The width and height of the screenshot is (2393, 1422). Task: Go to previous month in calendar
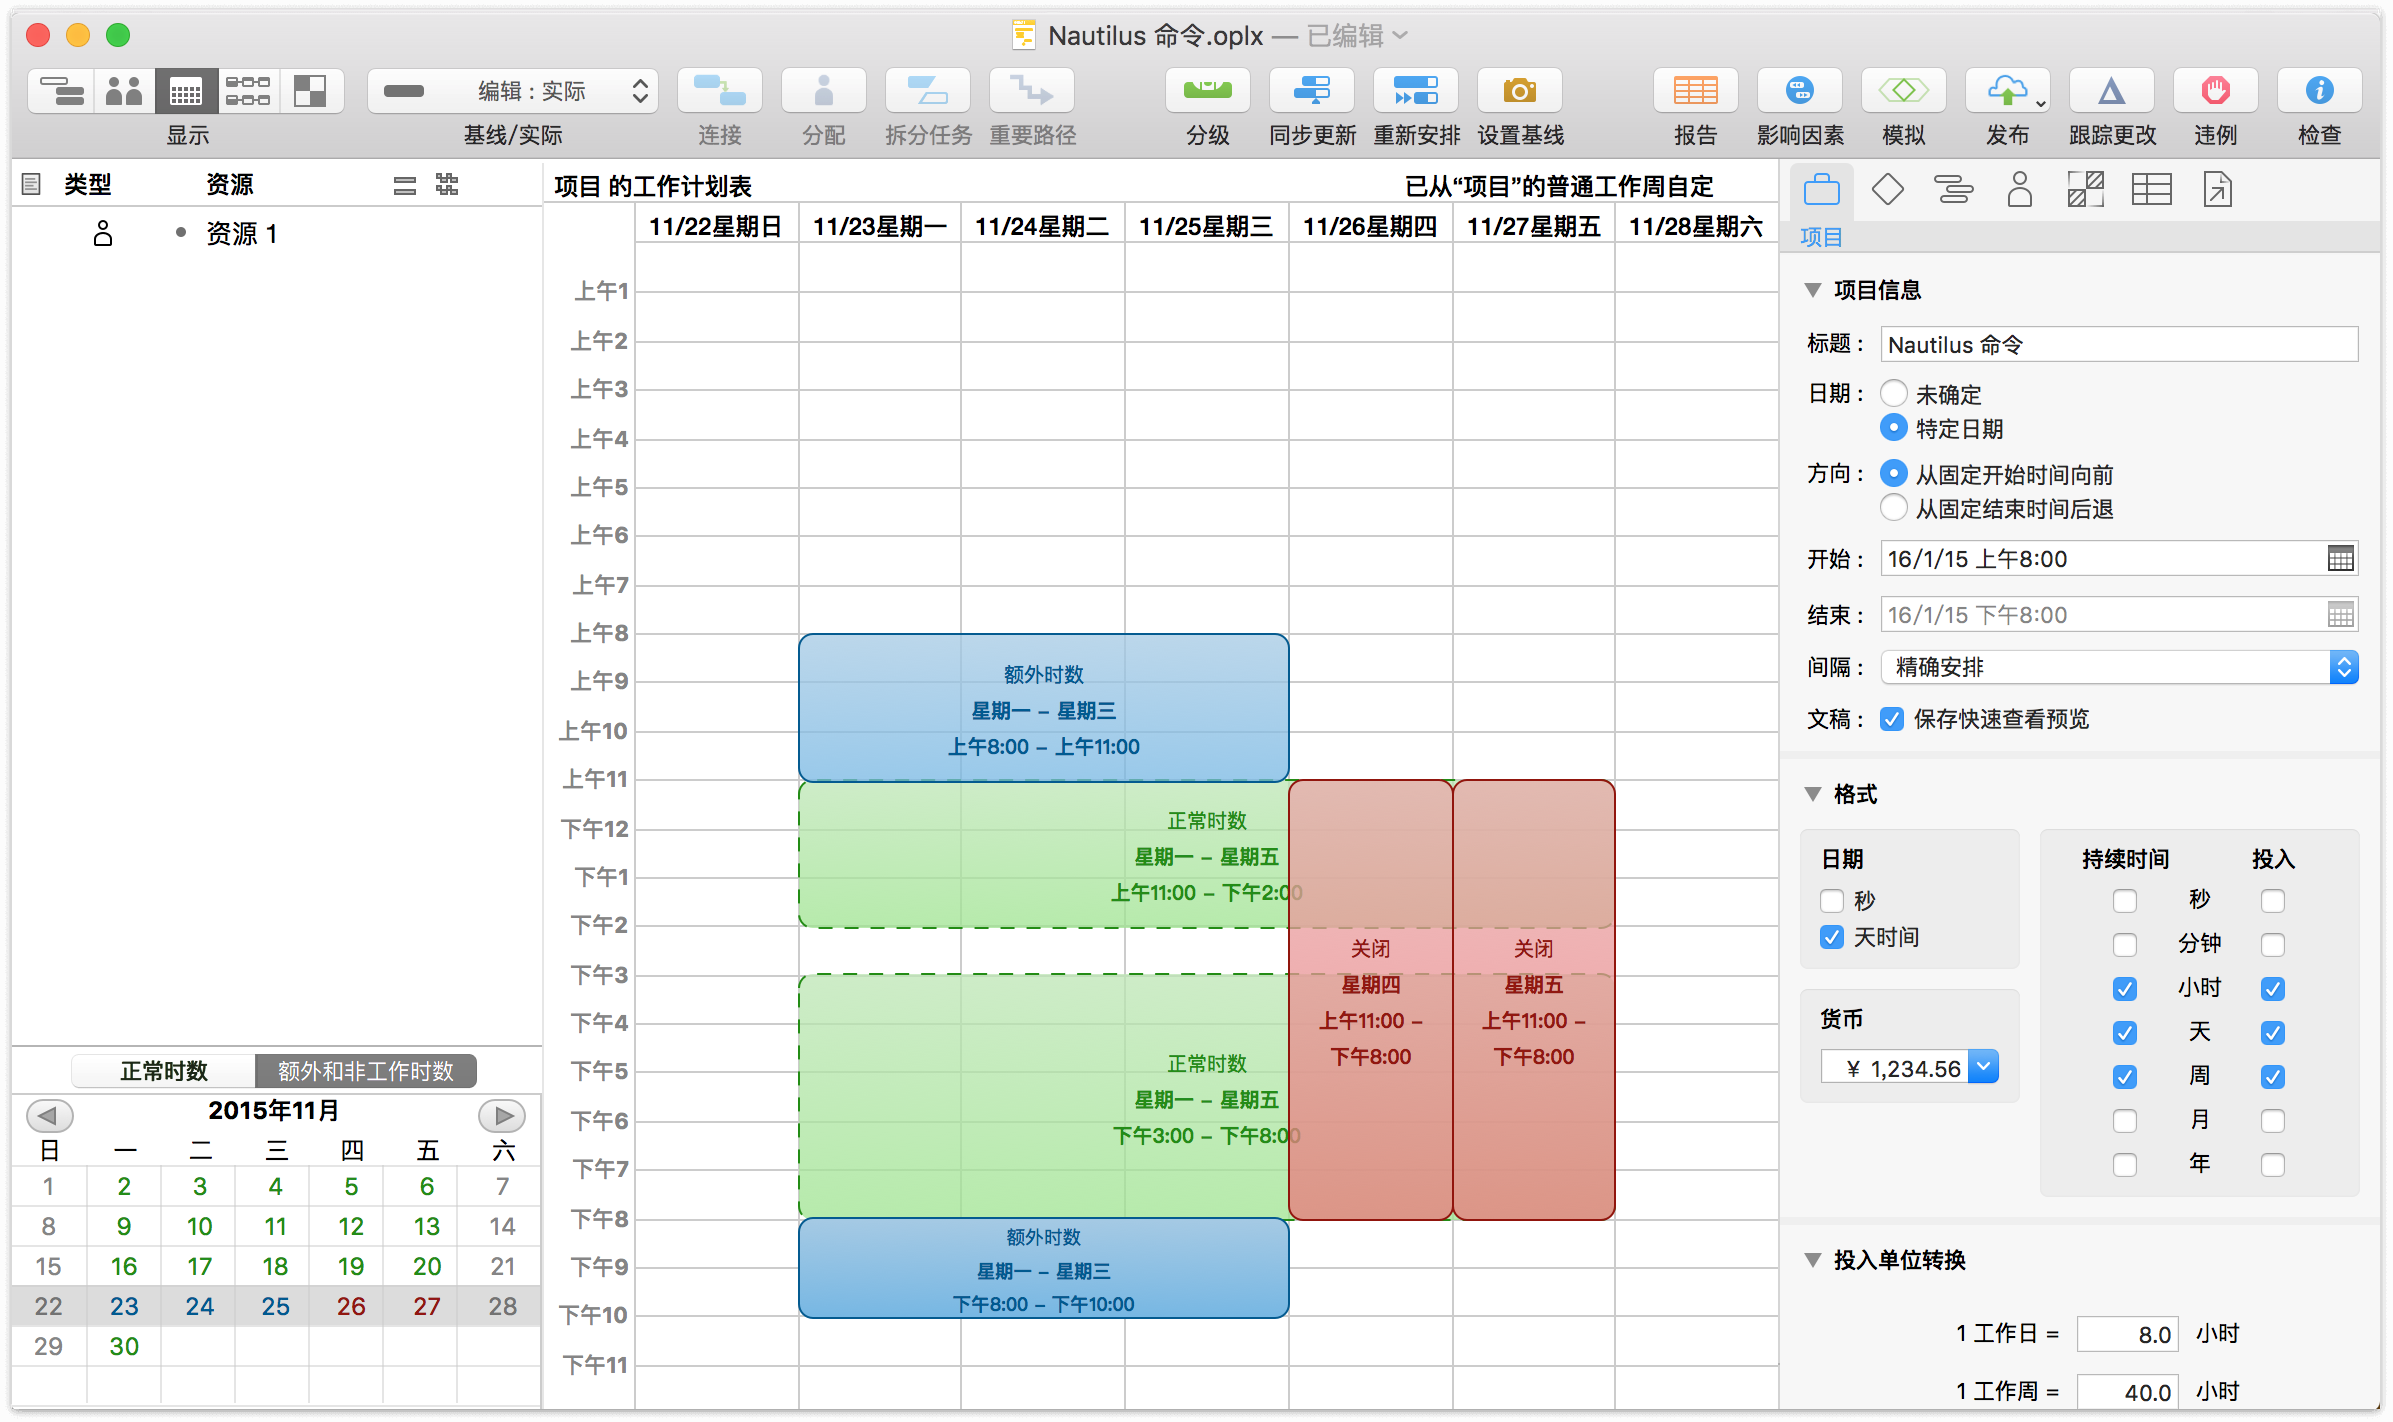coord(49,1114)
